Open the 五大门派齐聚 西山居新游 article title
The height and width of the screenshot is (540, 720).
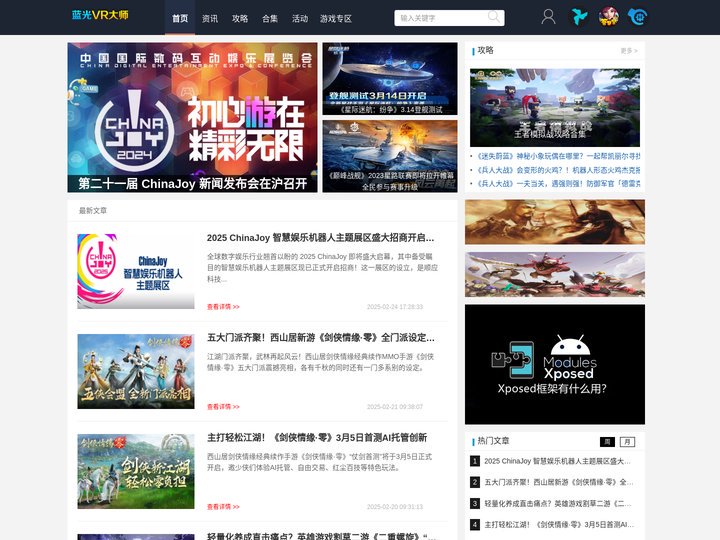tap(321, 338)
